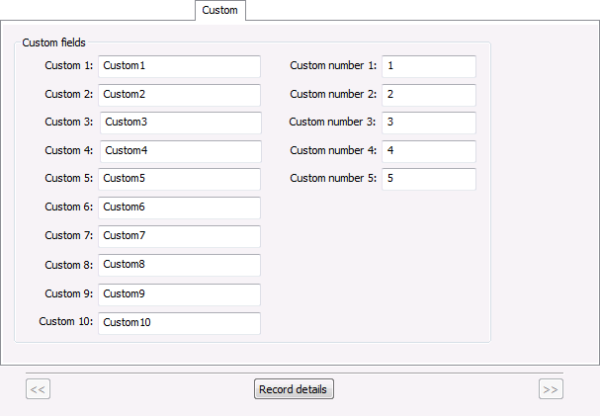
Task: Switch to the Custom tab
Action: click(220, 10)
